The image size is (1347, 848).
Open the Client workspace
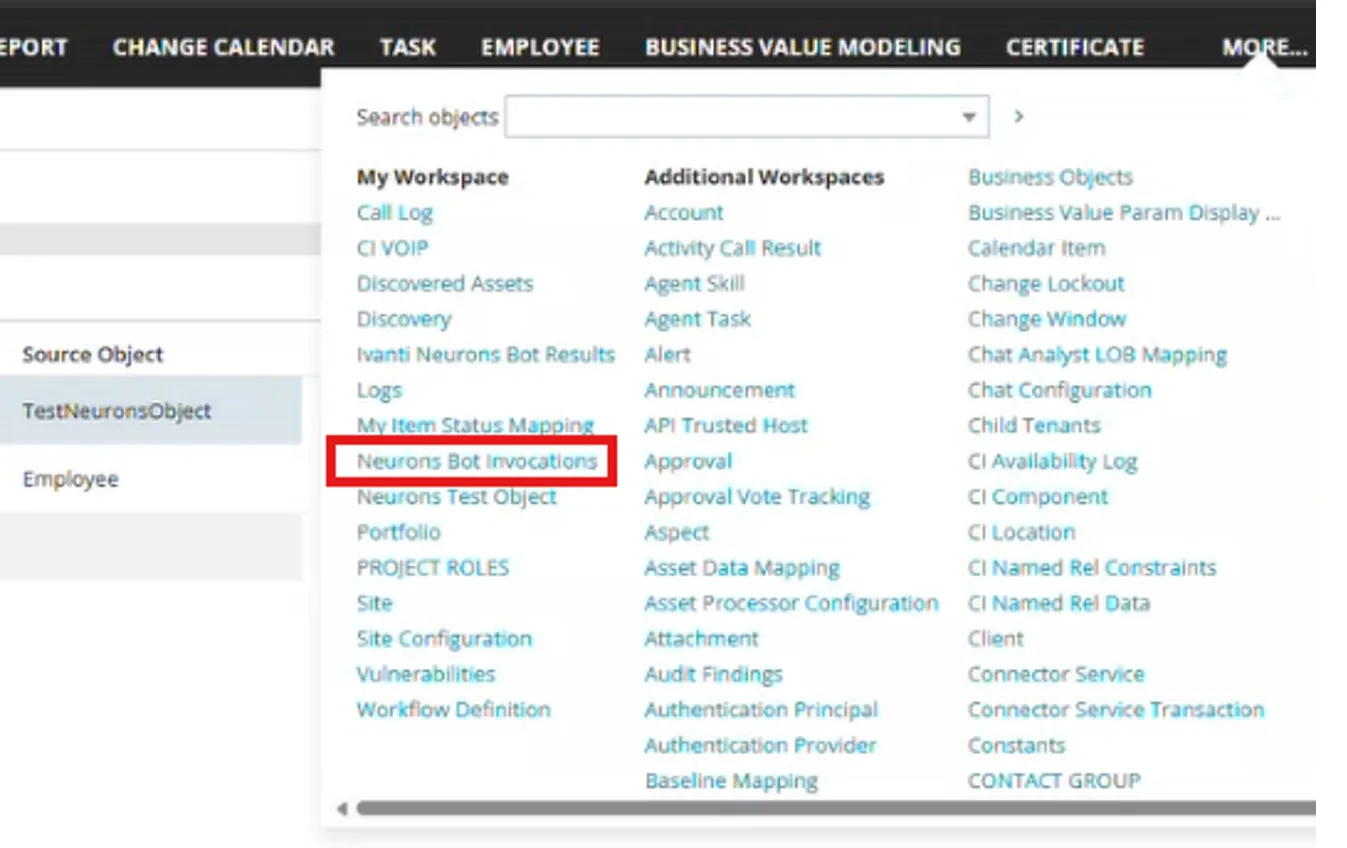click(x=995, y=638)
